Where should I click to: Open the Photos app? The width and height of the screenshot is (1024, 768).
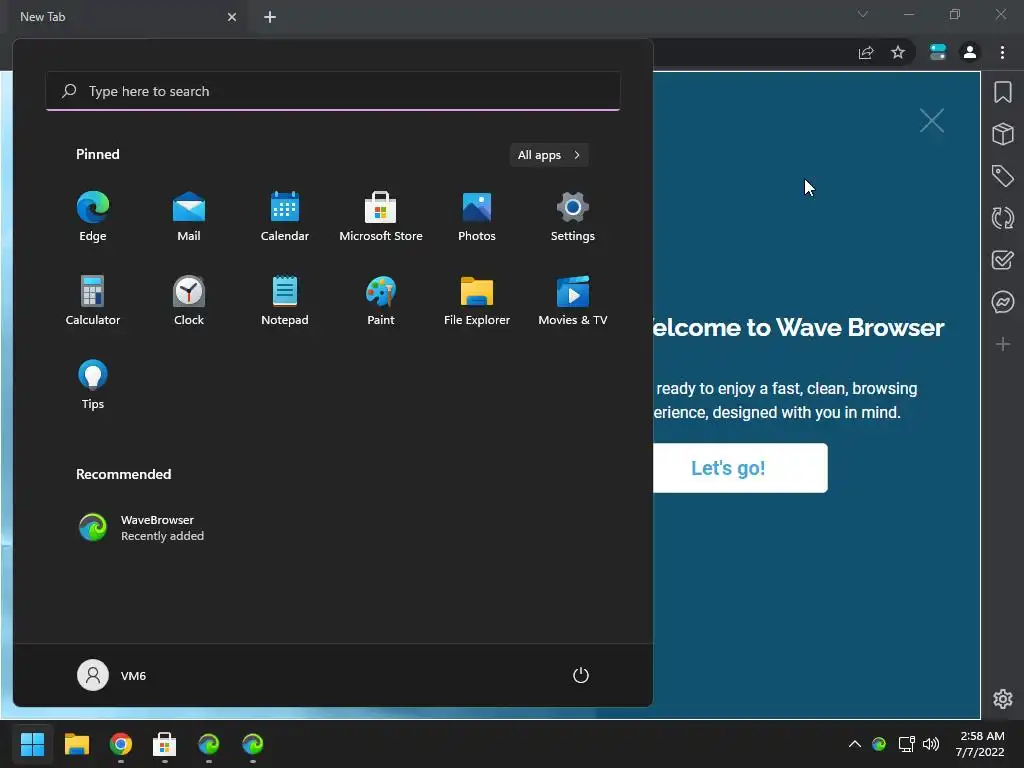pos(477,217)
